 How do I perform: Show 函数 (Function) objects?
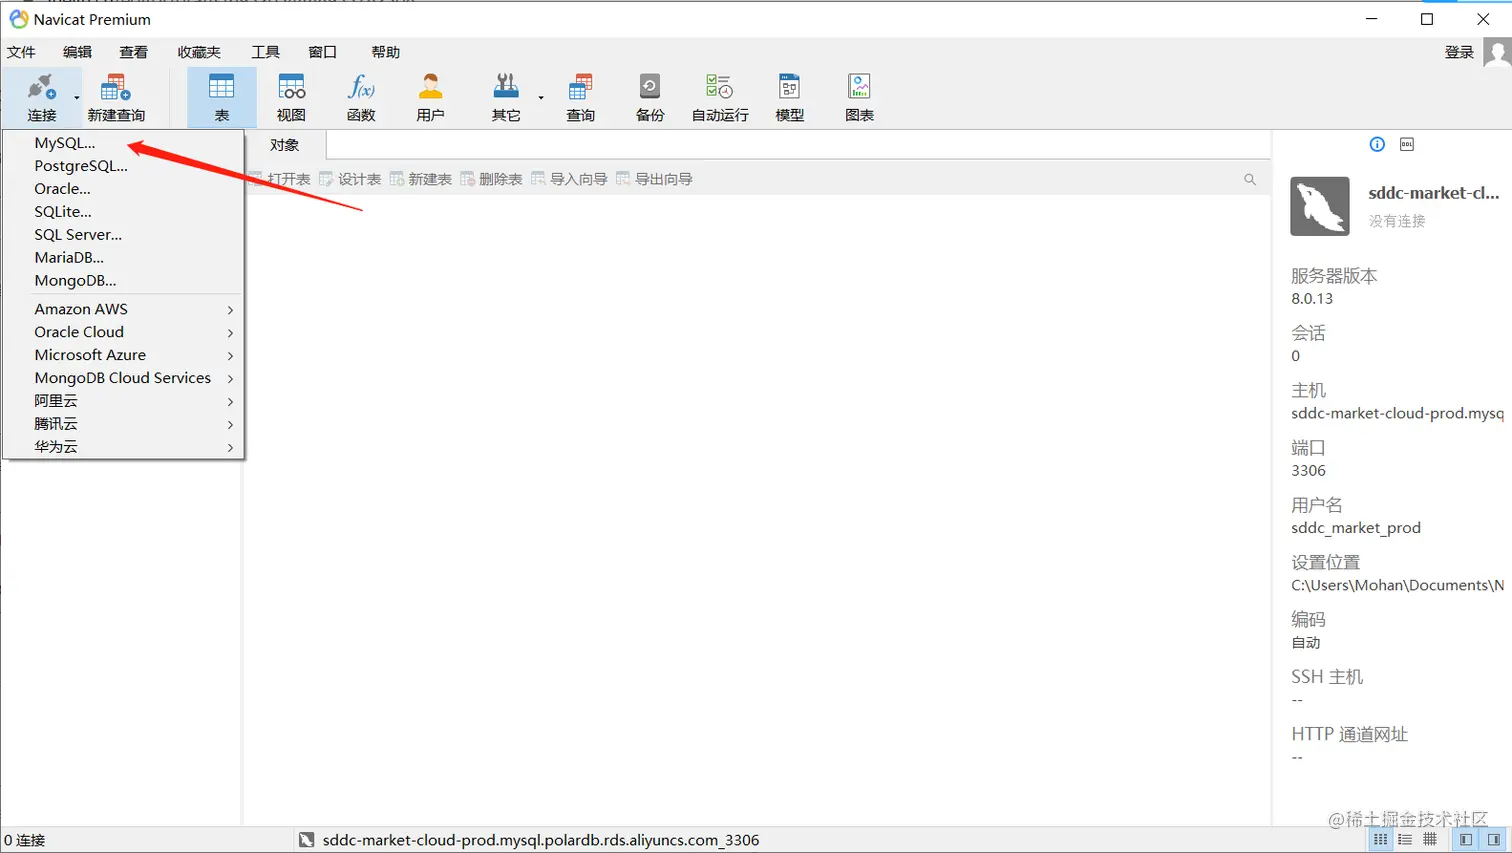pyautogui.click(x=361, y=97)
